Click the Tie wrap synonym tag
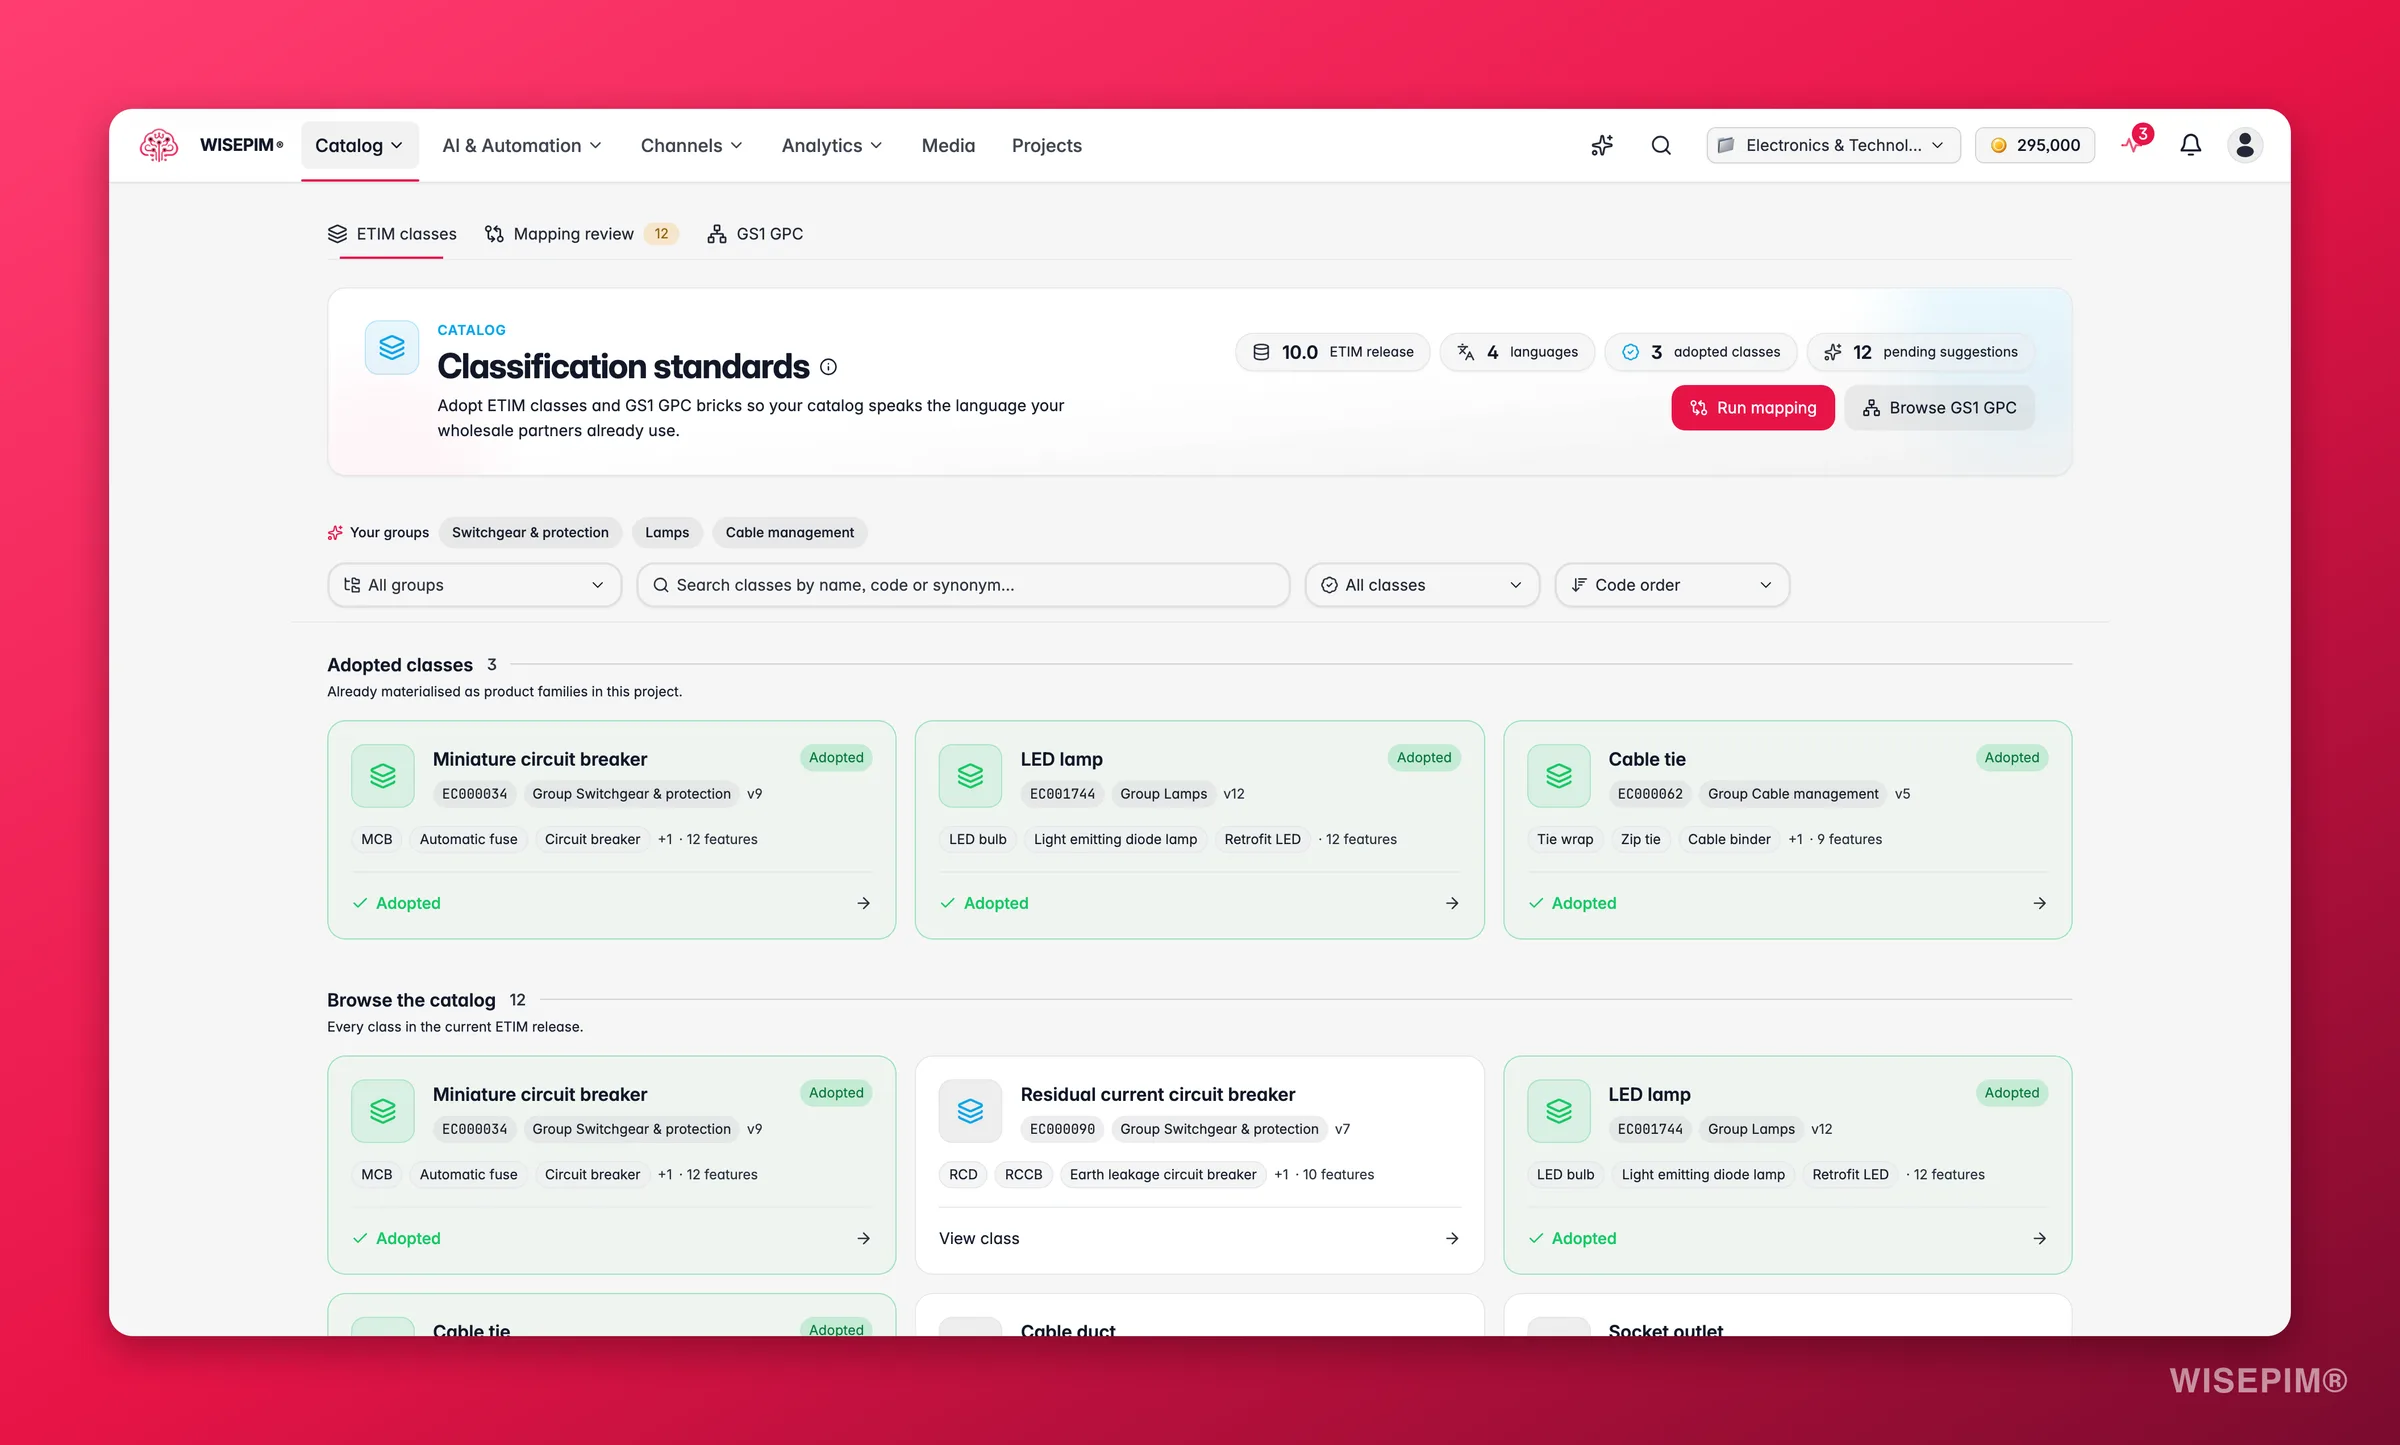Image resolution: width=2400 pixels, height=1445 pixels. [1565, 839]
